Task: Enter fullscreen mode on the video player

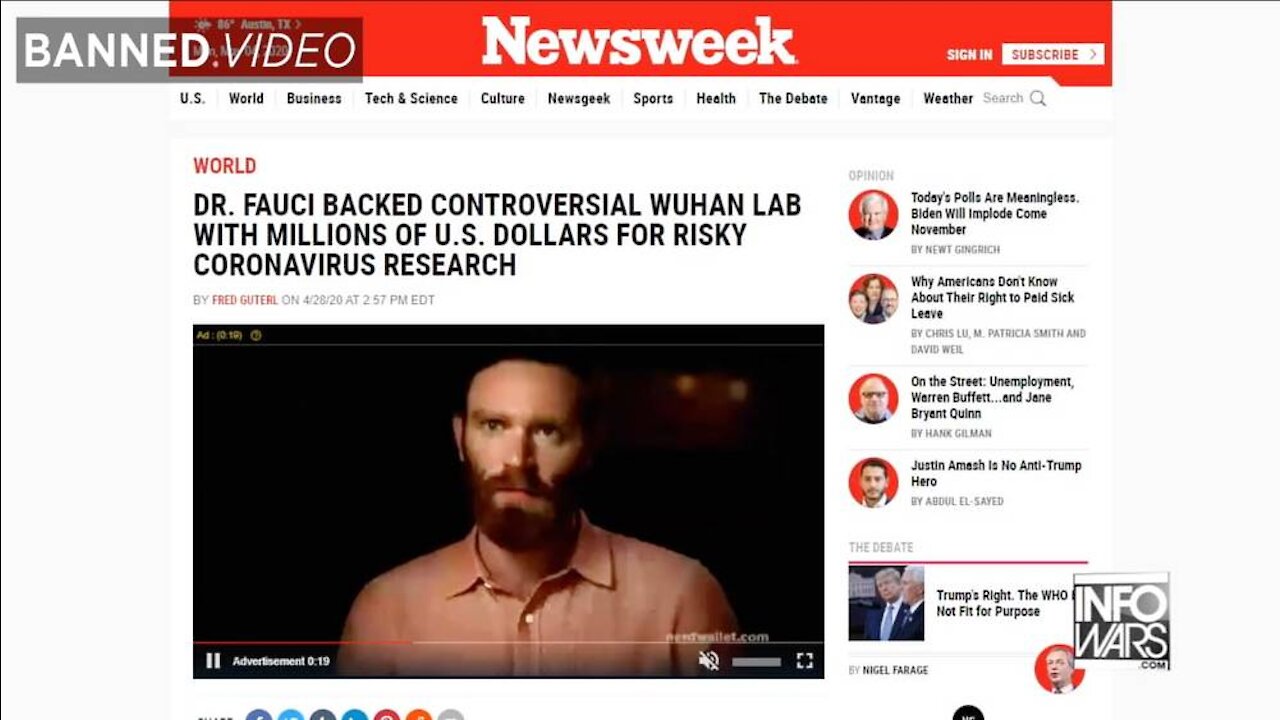Action: coord(804,660)
